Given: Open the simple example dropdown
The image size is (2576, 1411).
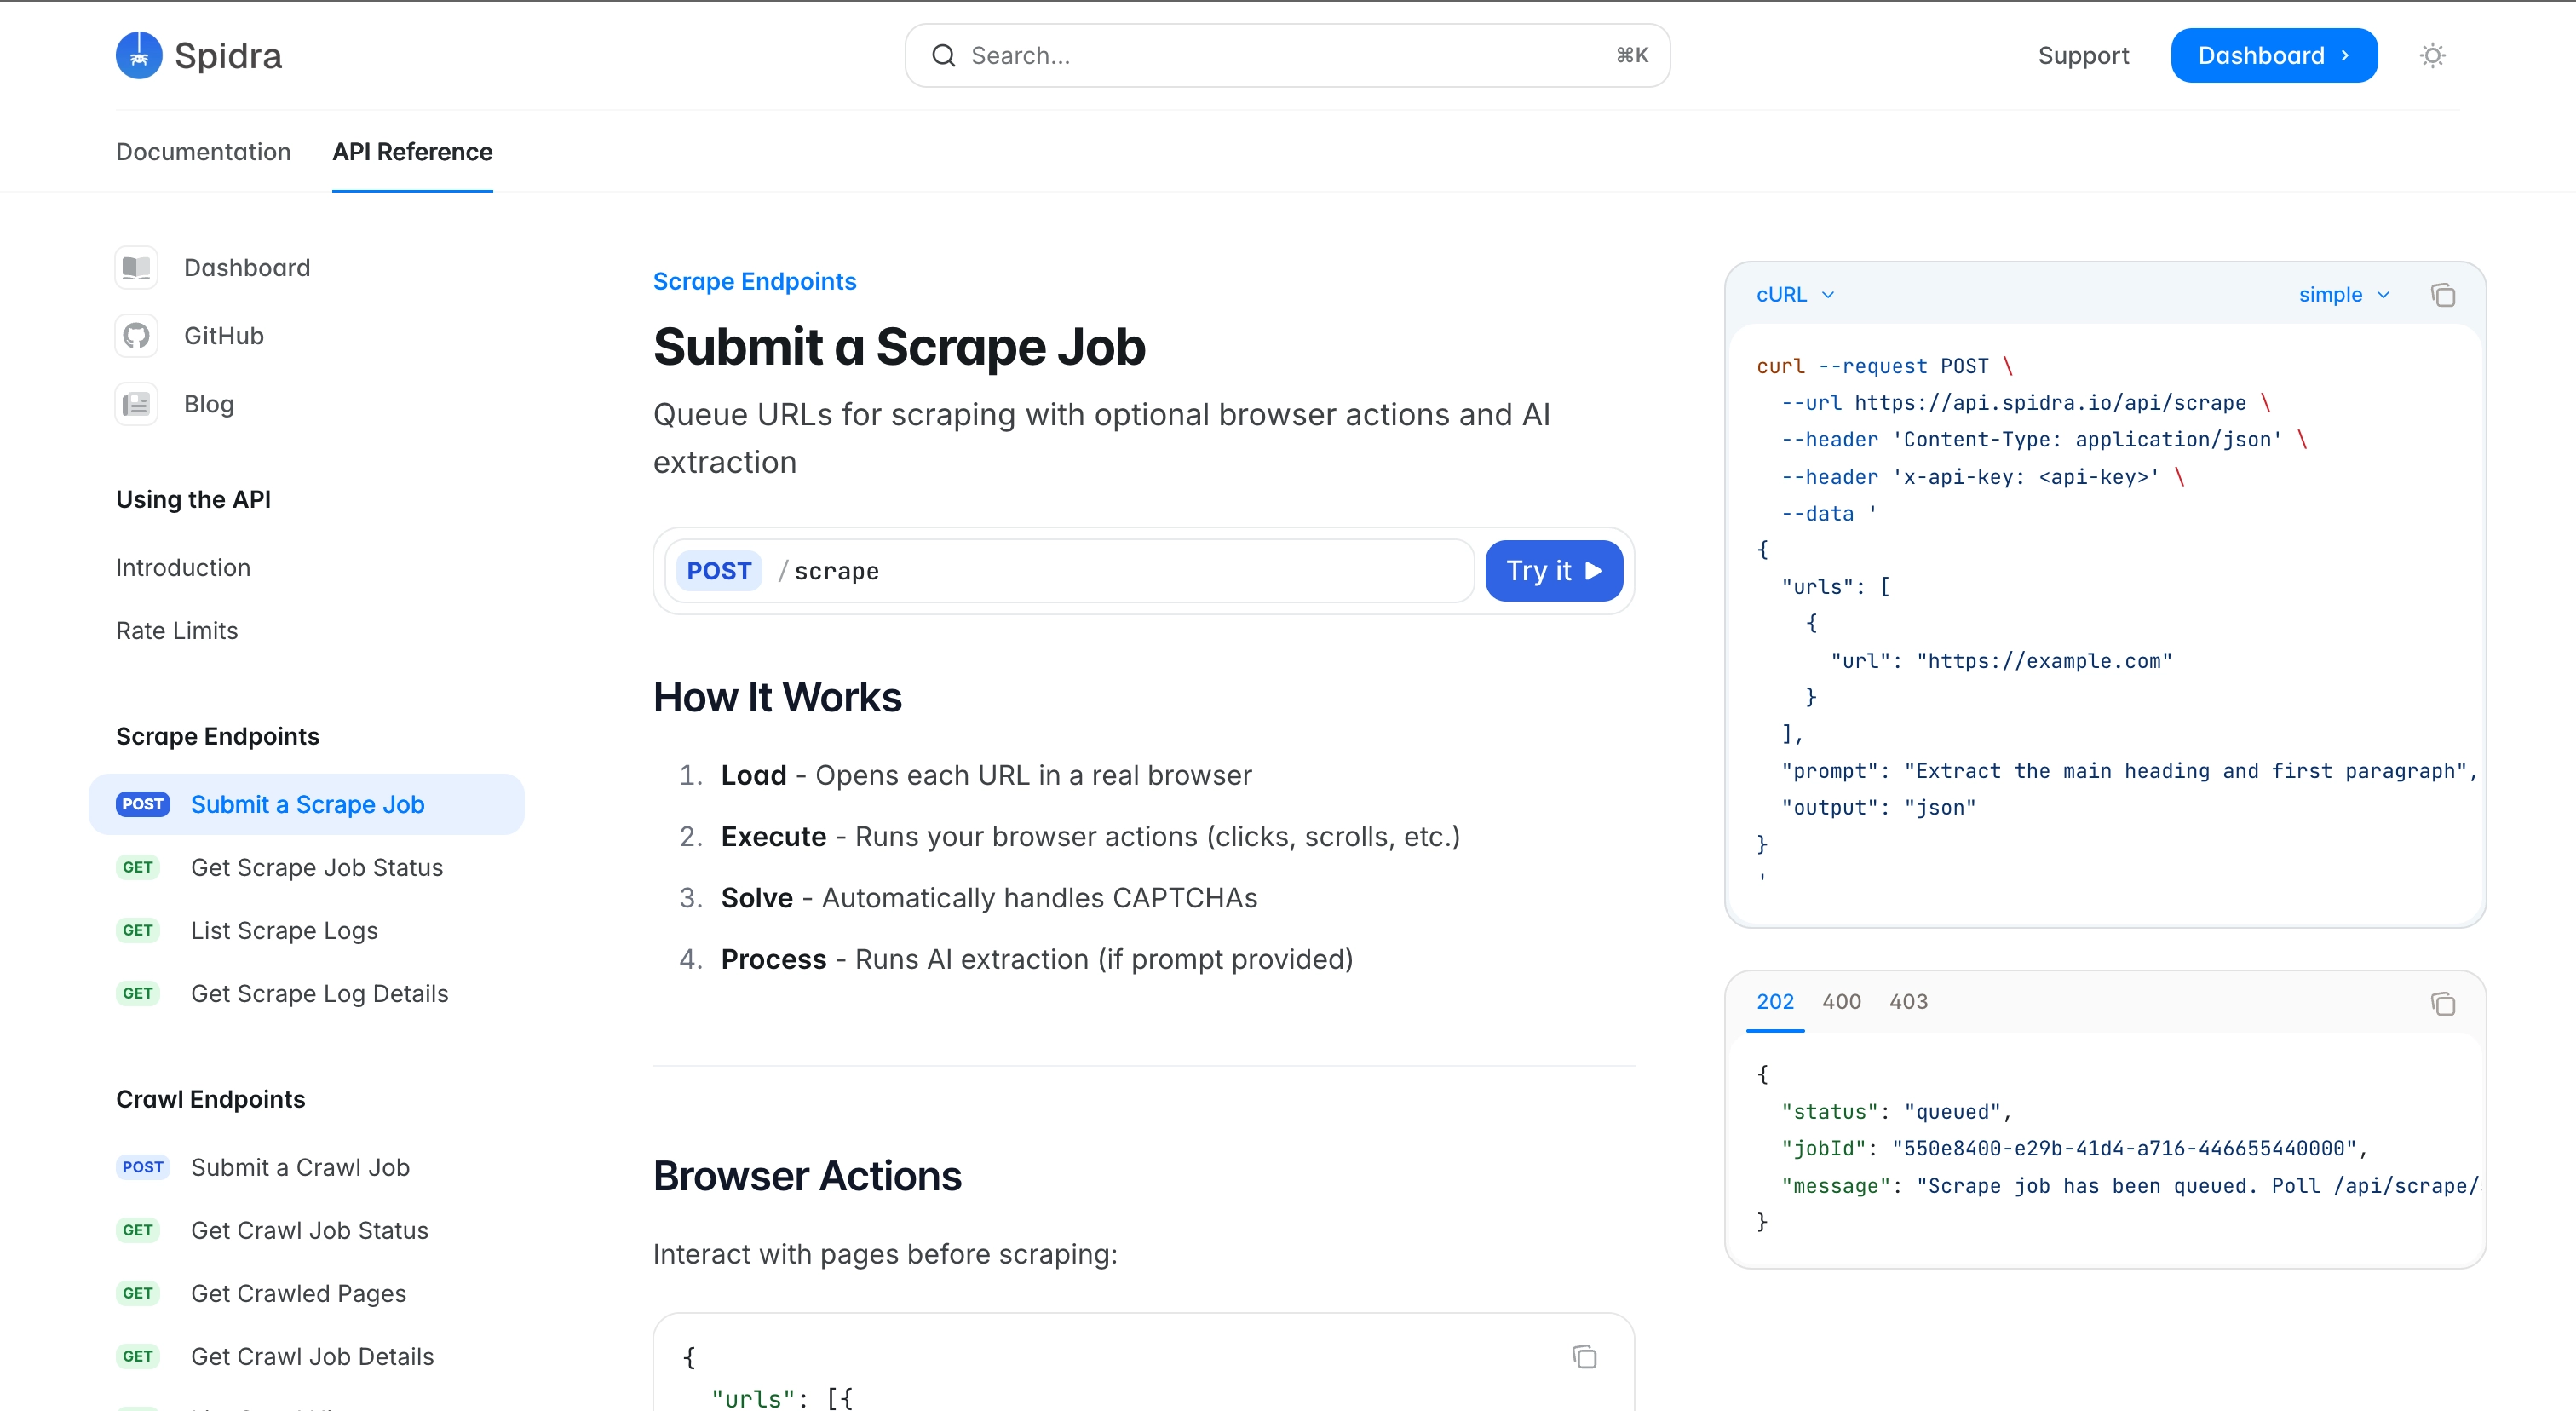Looking at the screenshot, I should (x=2344, y=294).
